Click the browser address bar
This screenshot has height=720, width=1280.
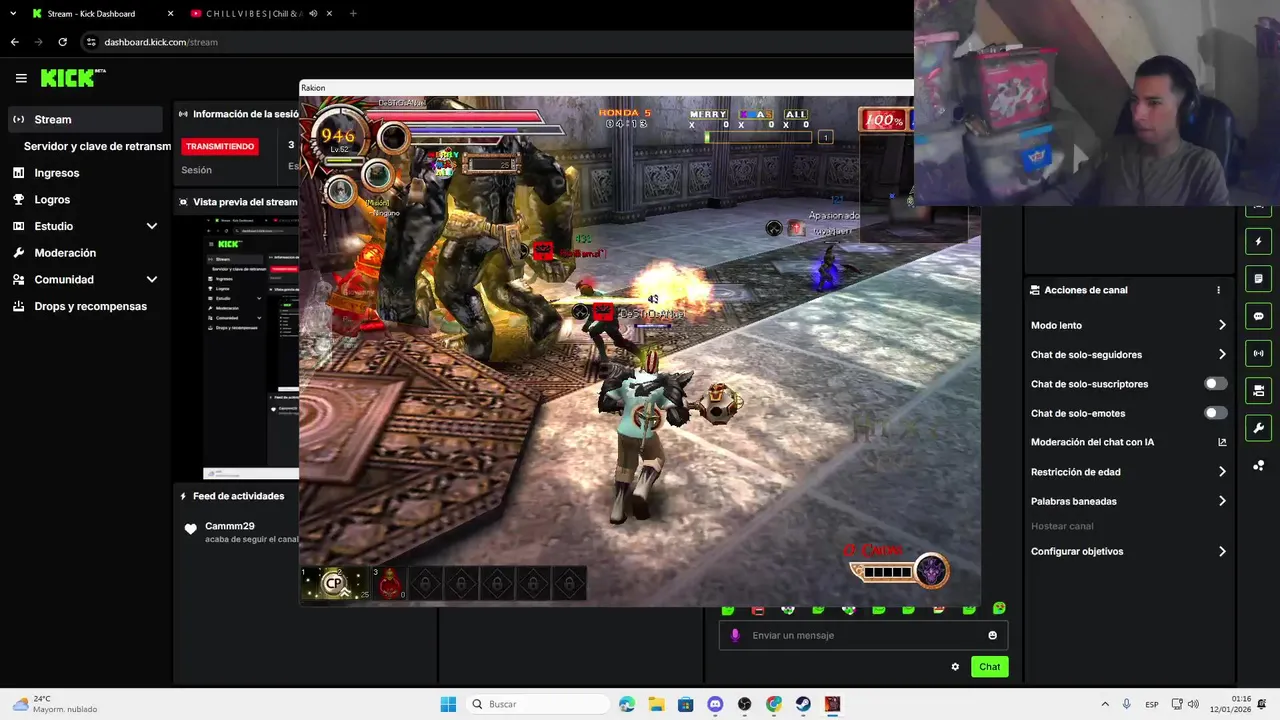(495, 42)
